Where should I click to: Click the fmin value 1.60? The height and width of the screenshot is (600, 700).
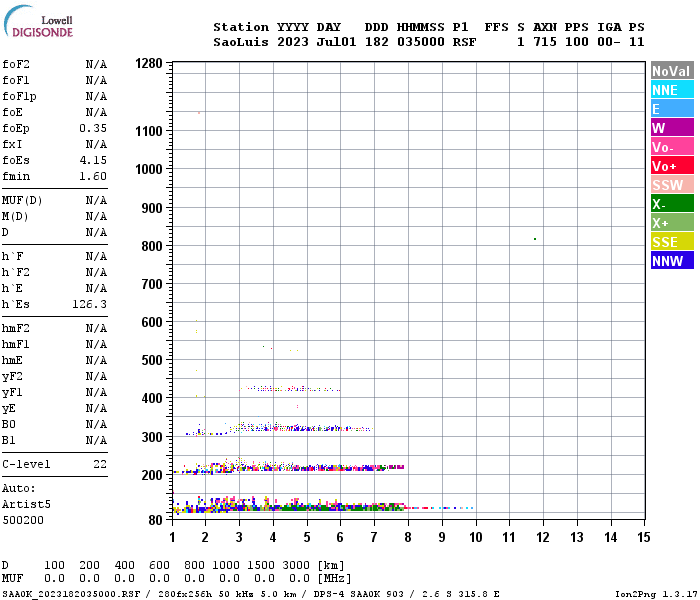click(93, 176)
